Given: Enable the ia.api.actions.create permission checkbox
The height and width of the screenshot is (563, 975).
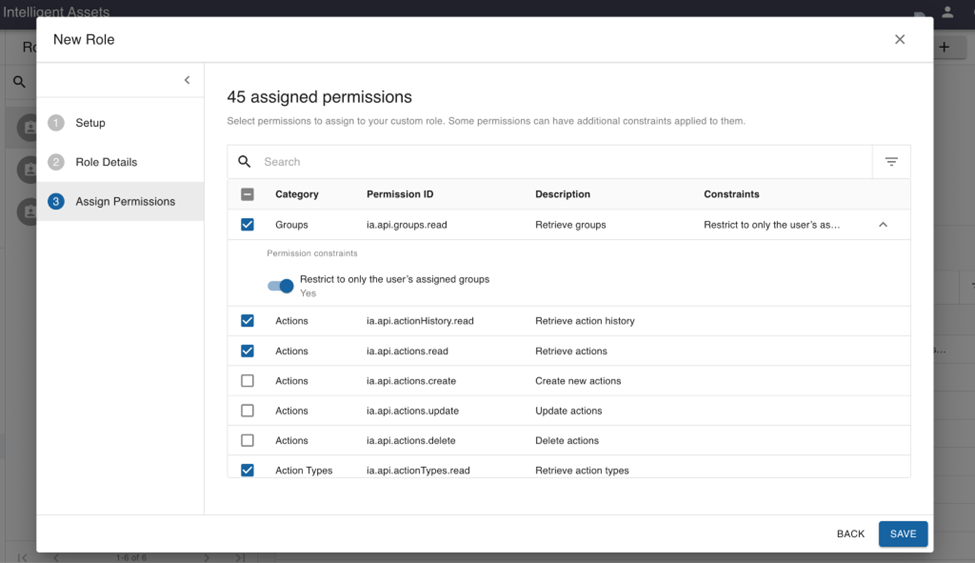Looking at the screenshot, I should pos(247,381).
